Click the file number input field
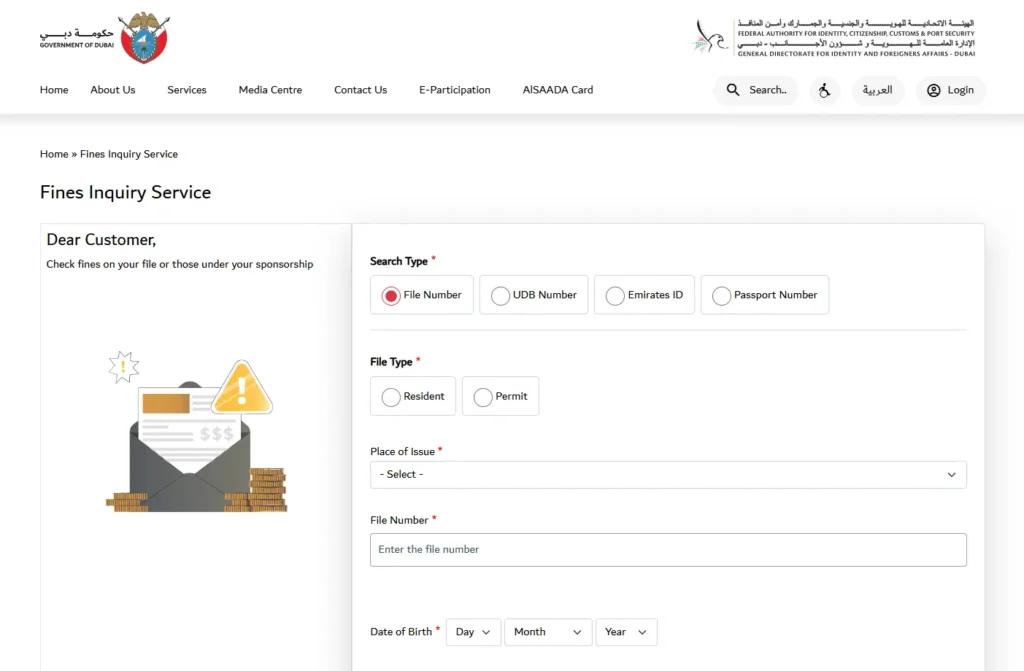 point(667,549)
